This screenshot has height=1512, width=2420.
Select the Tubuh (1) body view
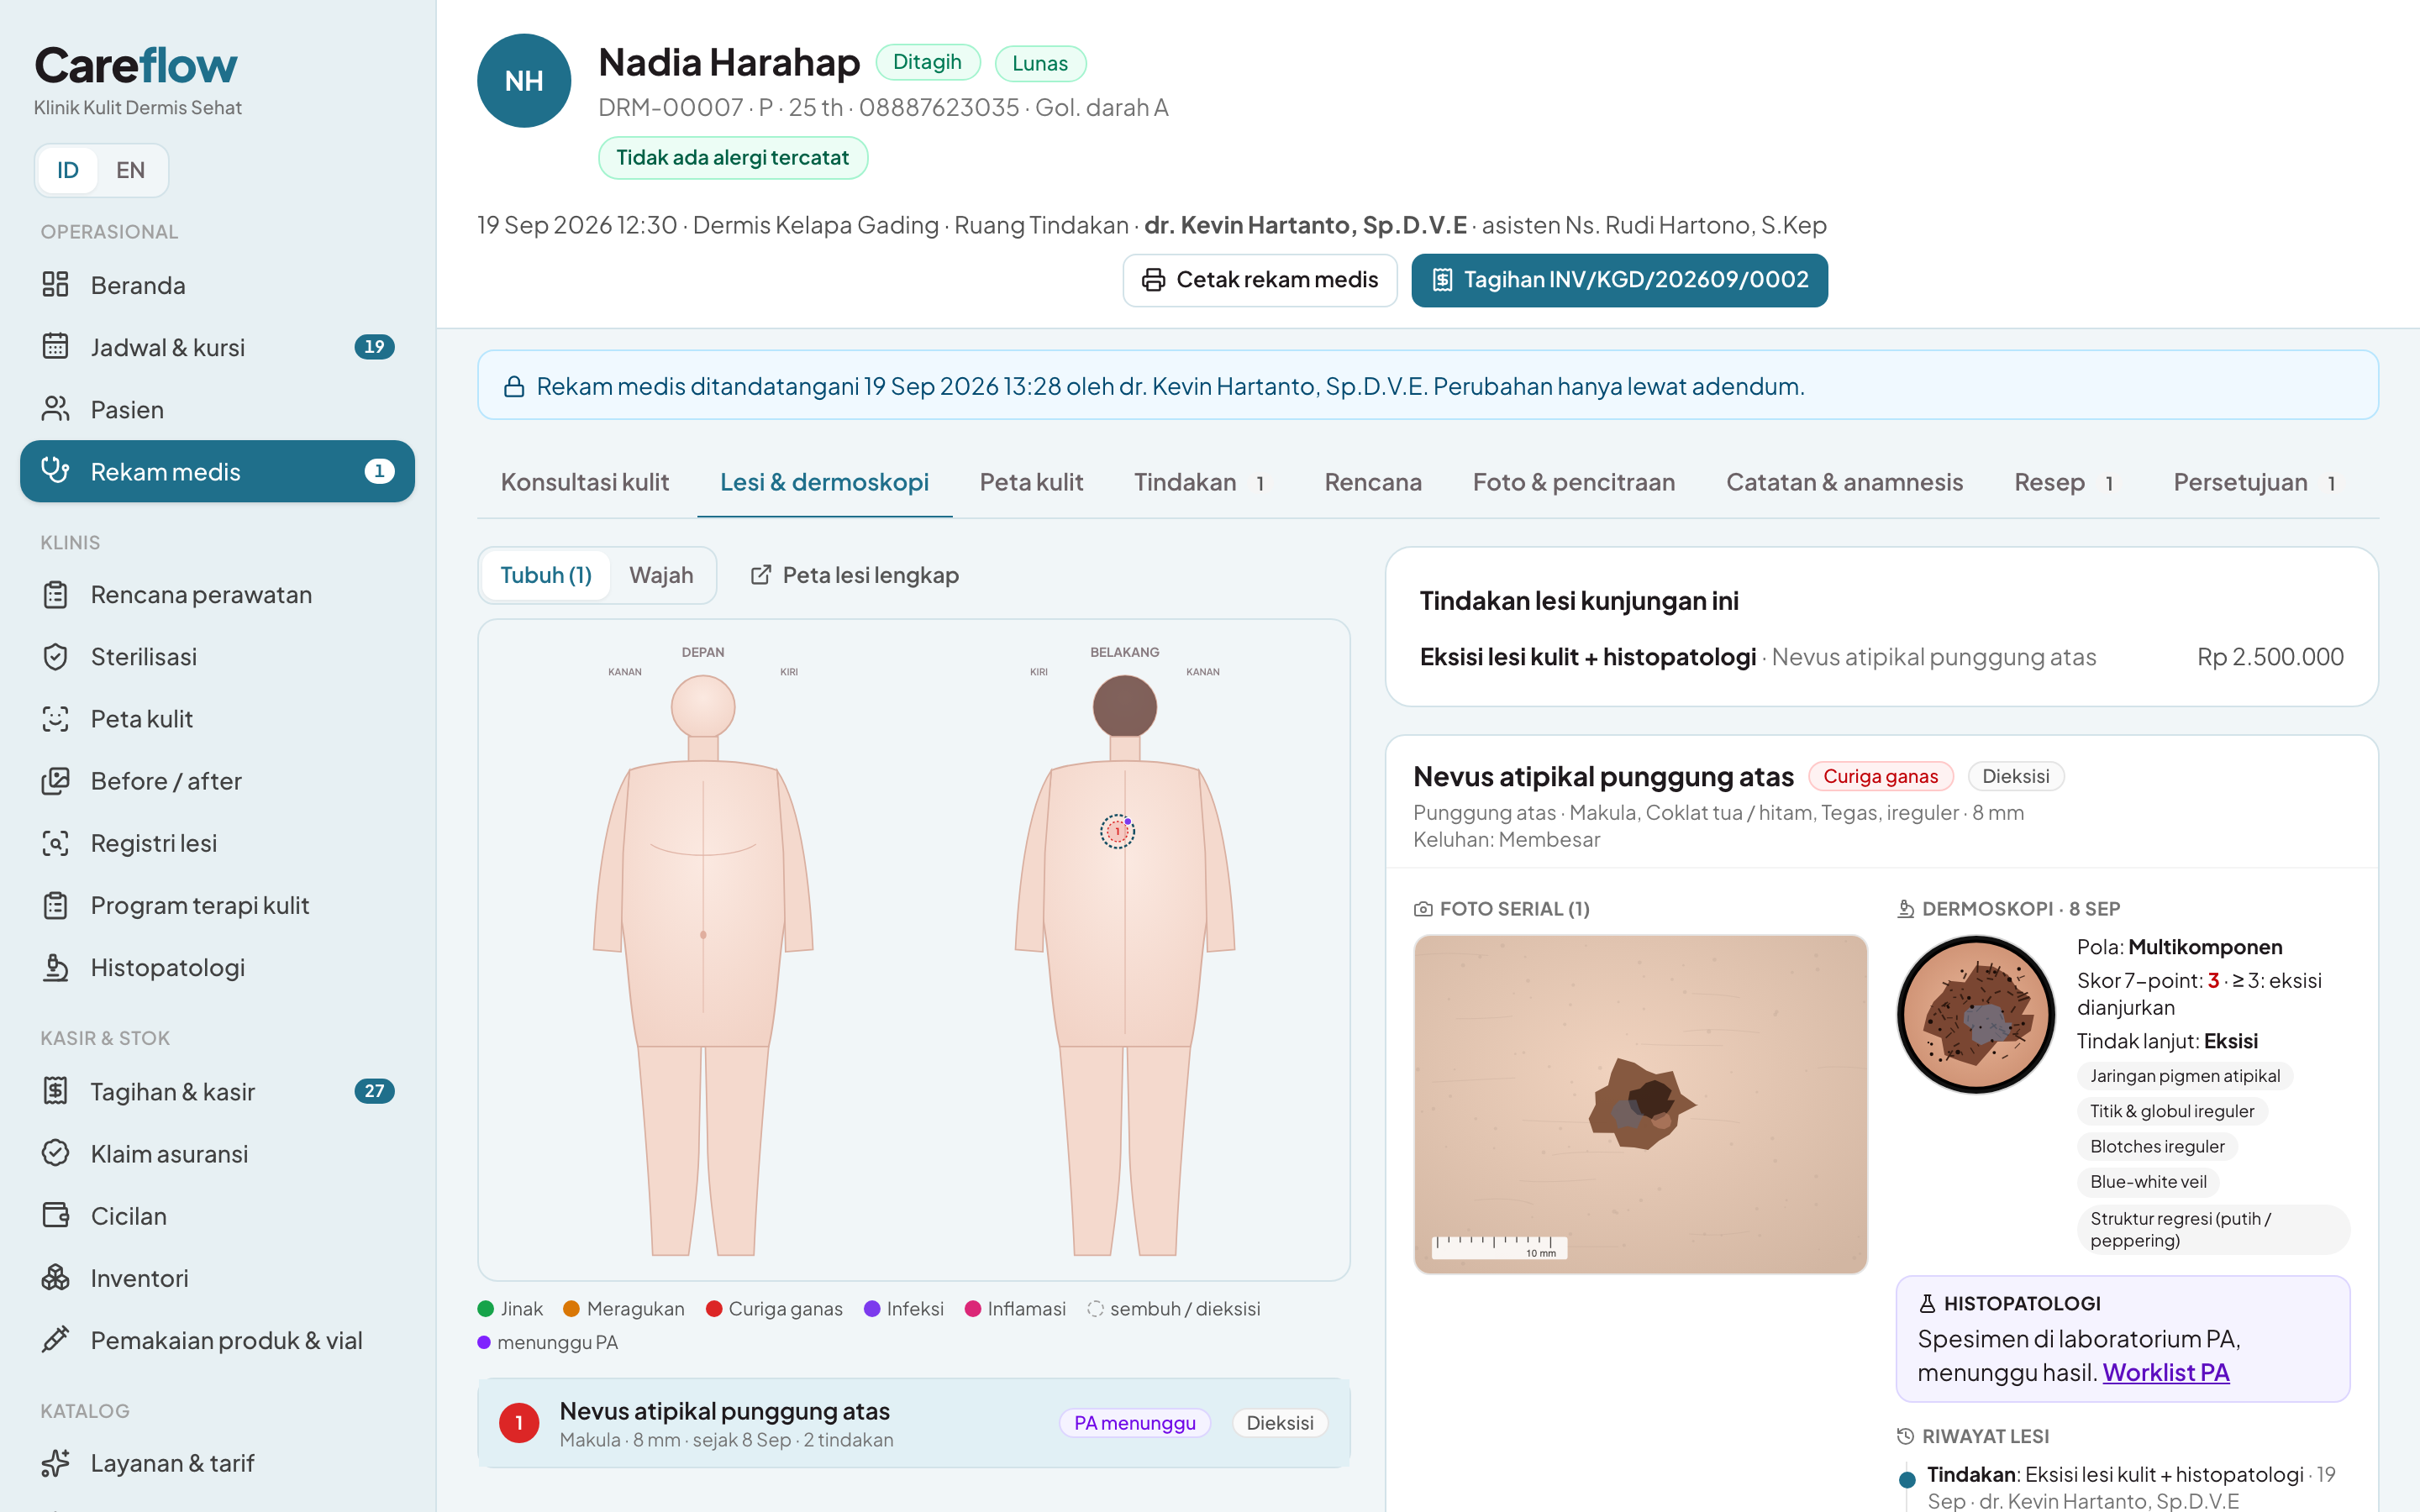tap(546, 575)
